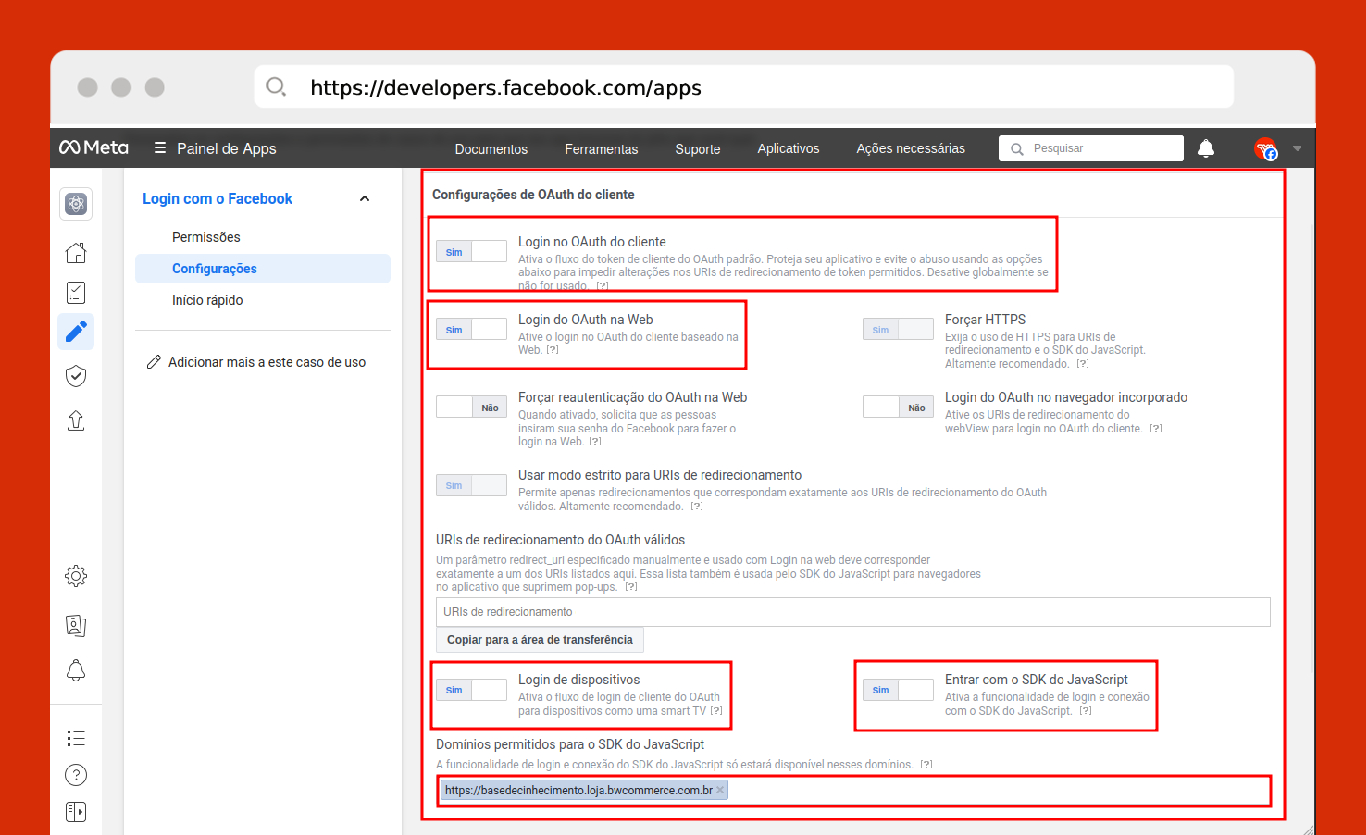
Task: Open the account dropdown arrow beside the avatar
Action: click(1297, 149)
